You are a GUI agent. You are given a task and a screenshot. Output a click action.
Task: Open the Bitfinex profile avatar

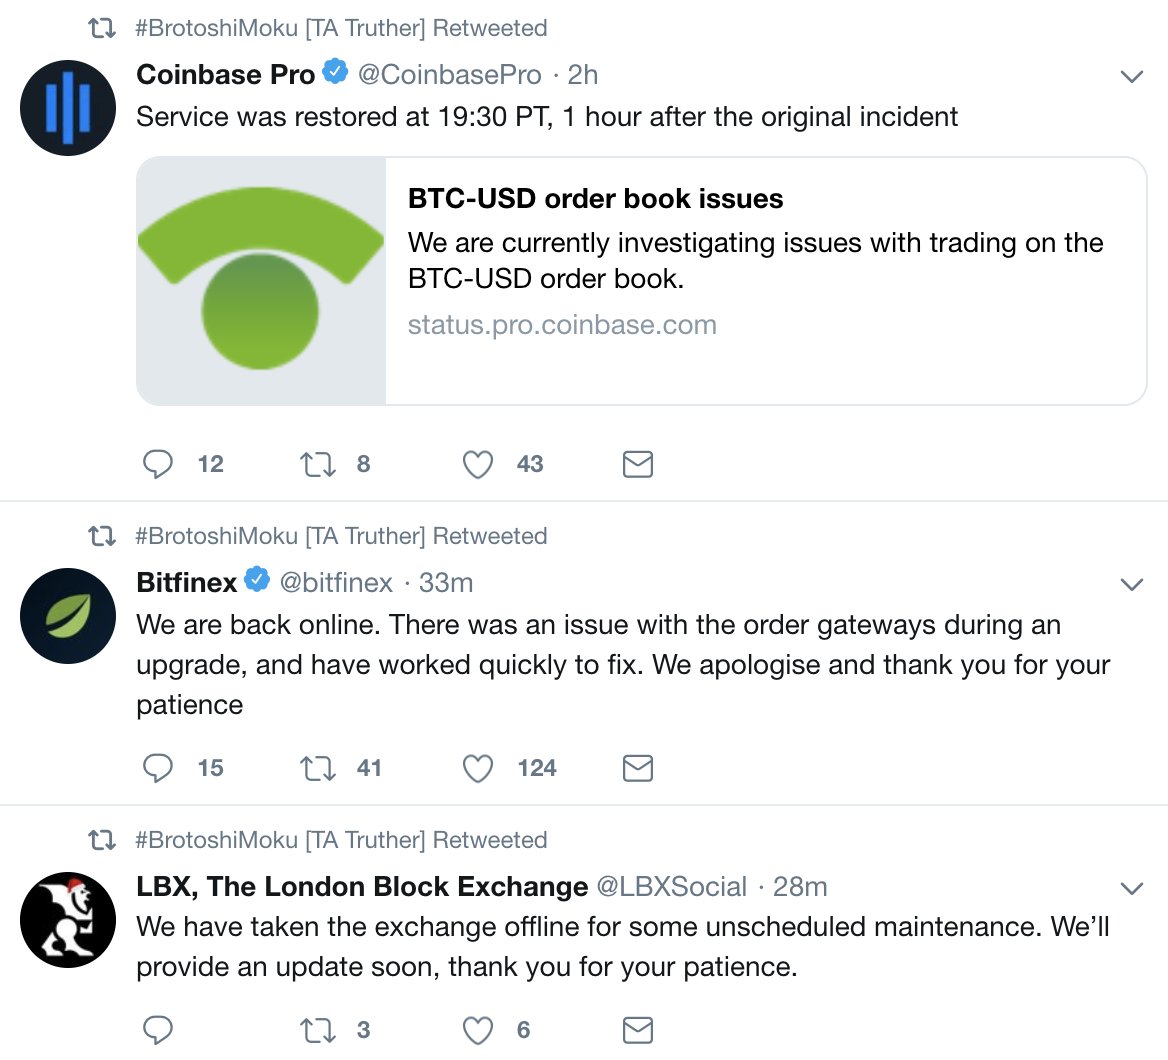coord(68,616)
